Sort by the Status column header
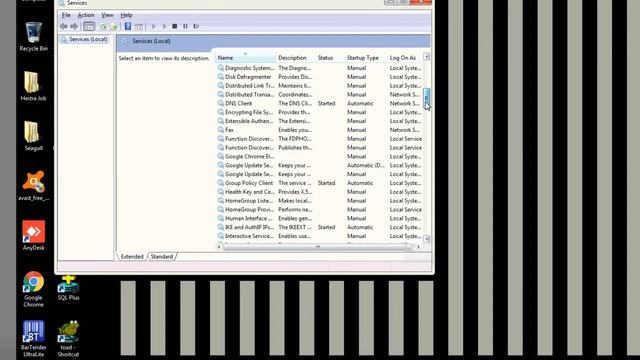Image resolution: width=640 pixels, height=360 pixels. 330,58
